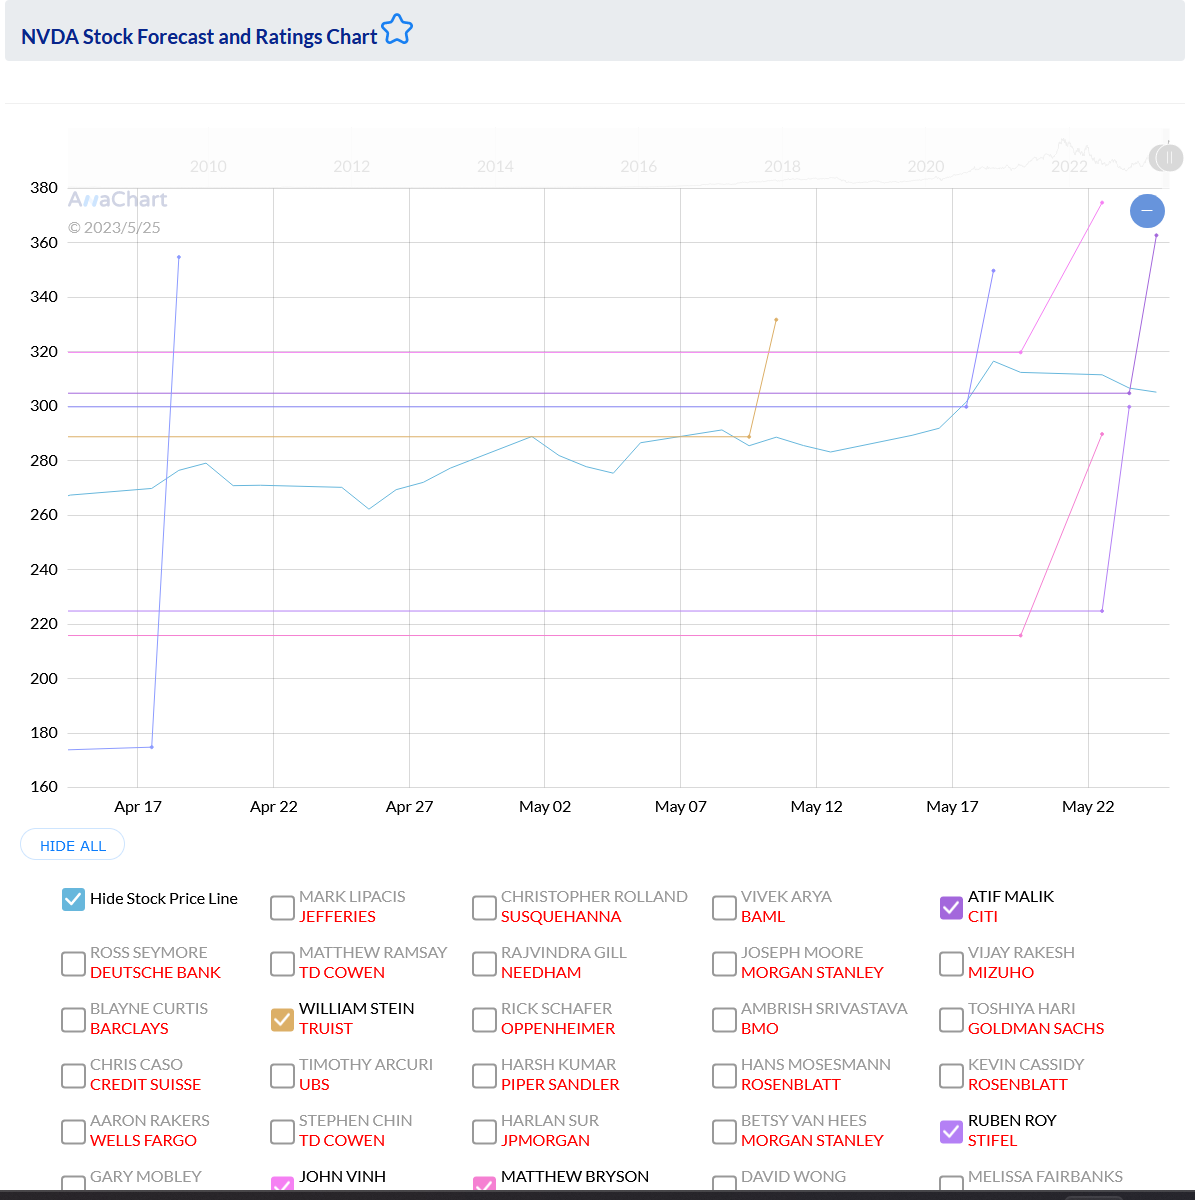Image resolution: width=1195 pixels, height=1200 pixels.
Task: Click the 2022 label on the overview timeline
Action: pos(1069,166)
